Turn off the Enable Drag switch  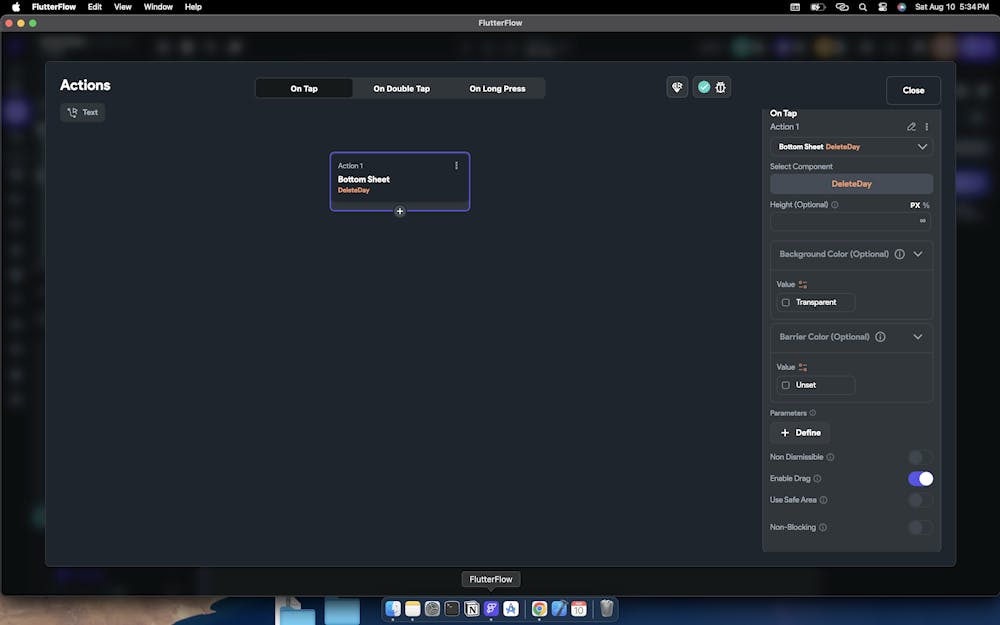point(920,478)
